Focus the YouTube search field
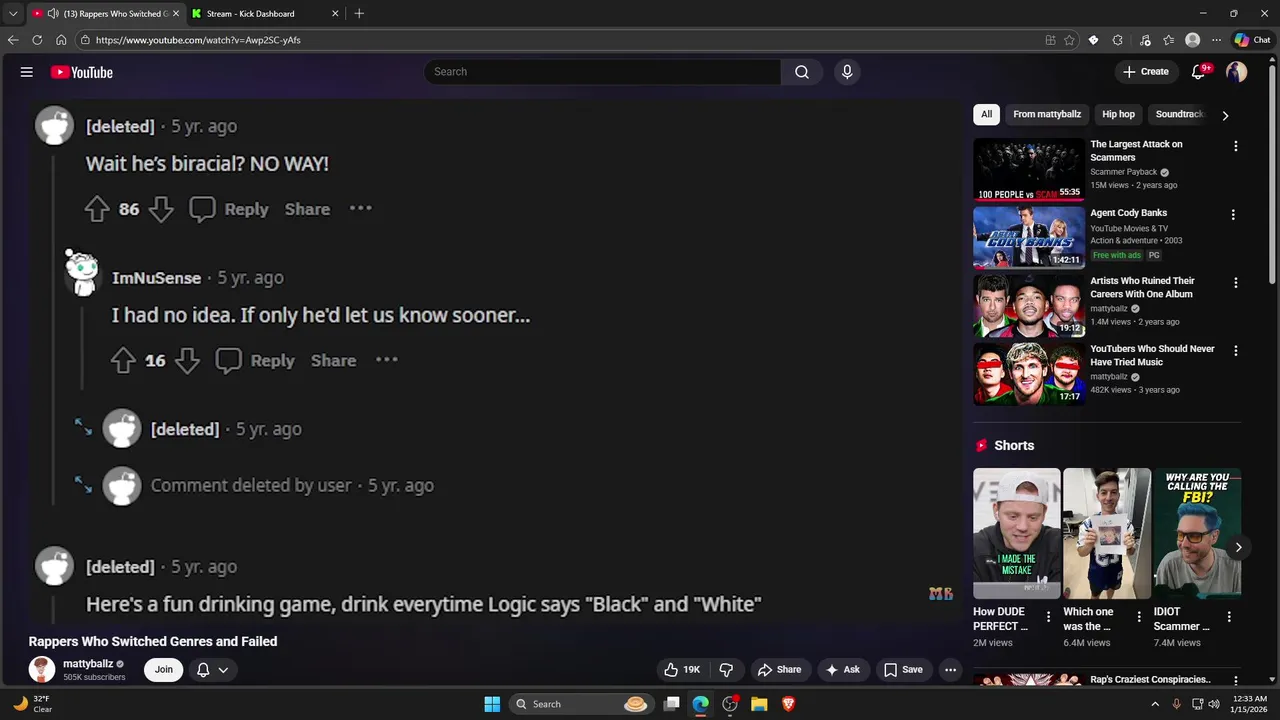Viewport: 1280px width, 720px height. coord(602,72)
